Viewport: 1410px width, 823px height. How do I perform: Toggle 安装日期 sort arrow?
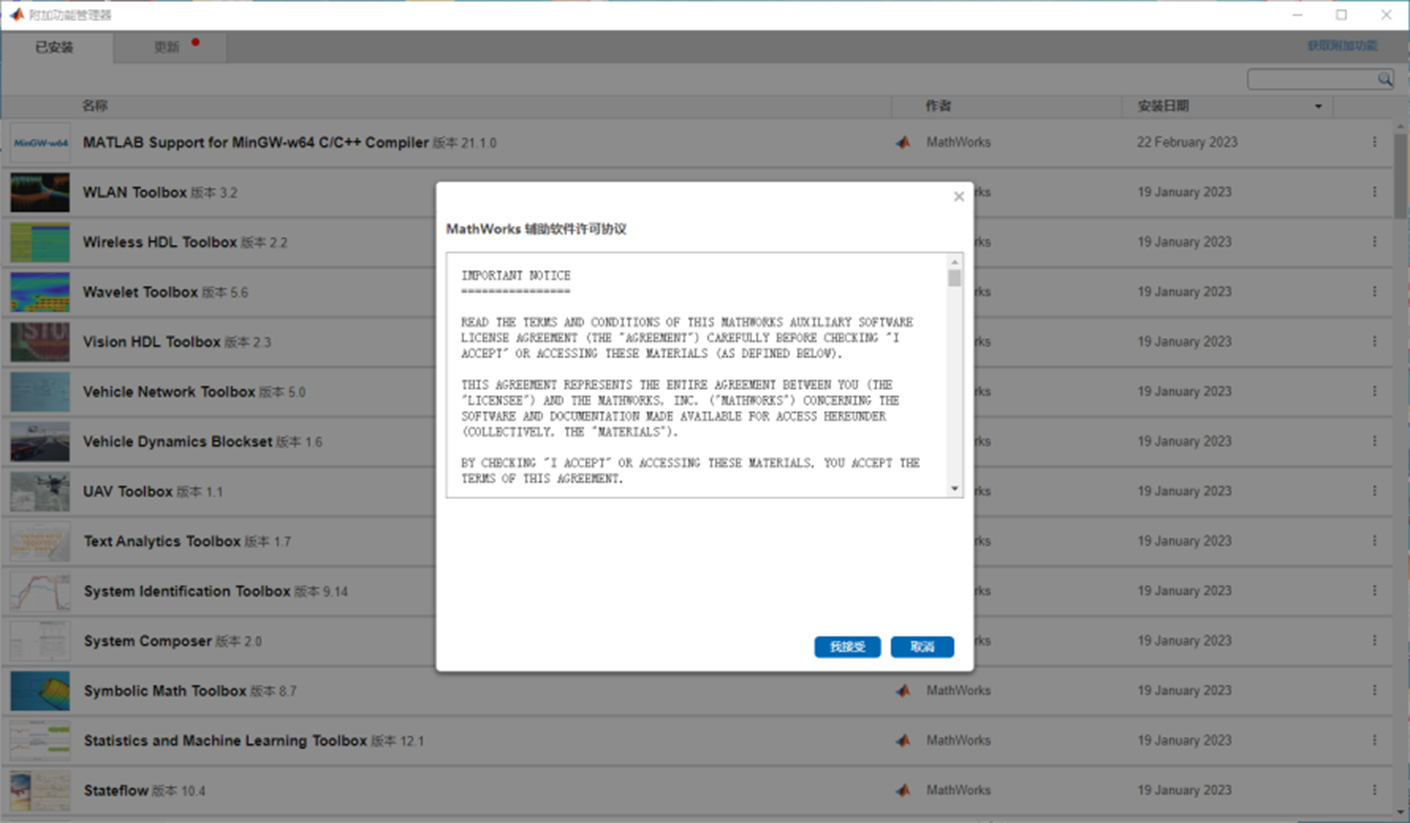pos(1318,107)
